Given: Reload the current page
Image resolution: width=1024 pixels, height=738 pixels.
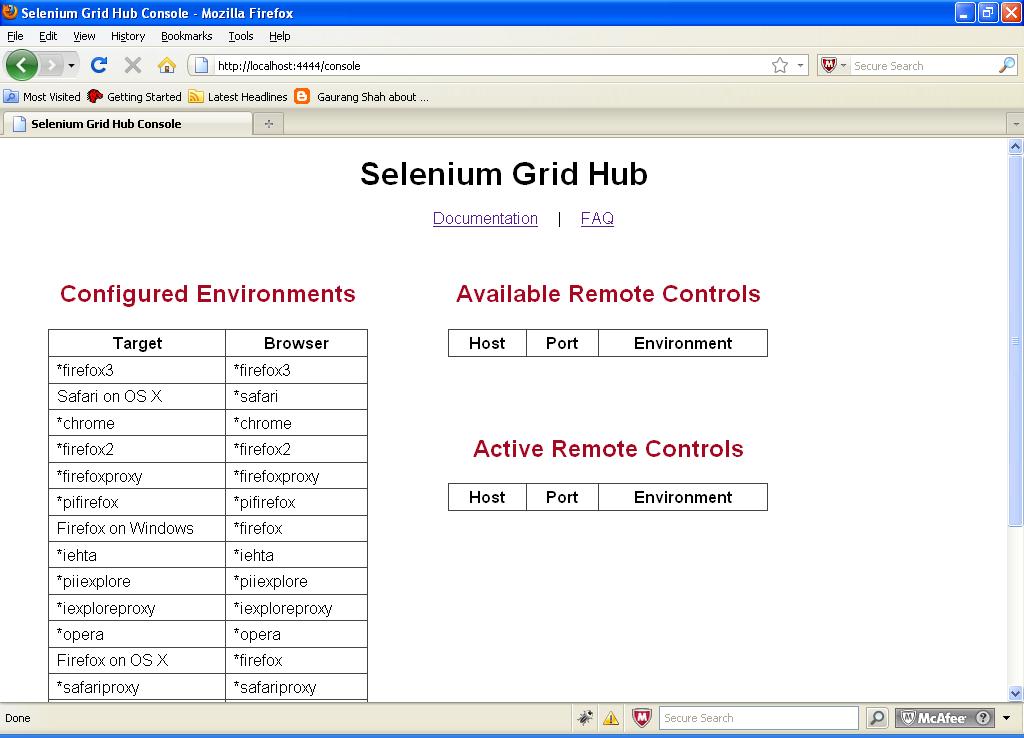Looking at the screenshot, I should [99, 65].
